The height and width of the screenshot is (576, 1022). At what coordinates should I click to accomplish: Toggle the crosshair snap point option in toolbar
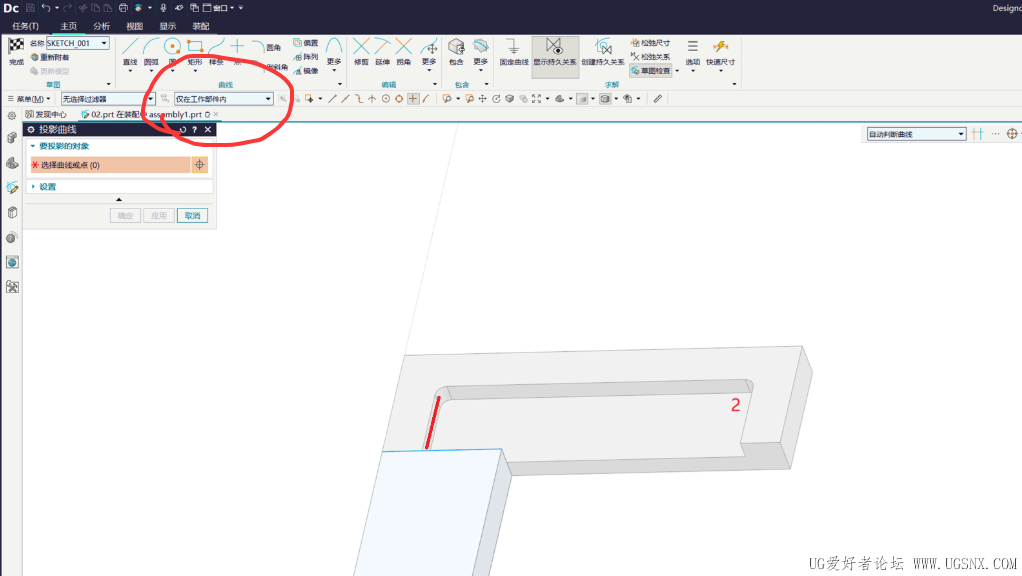tap(413, 99)
